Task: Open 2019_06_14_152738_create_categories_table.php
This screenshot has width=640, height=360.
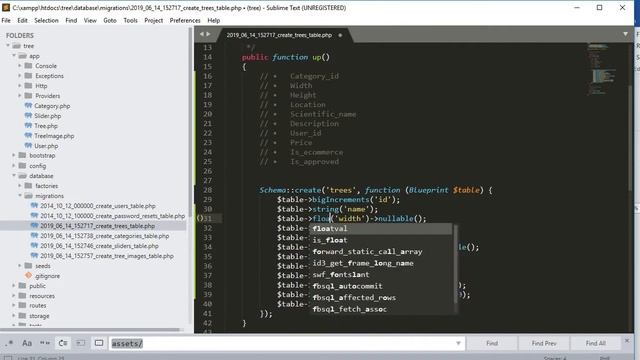Action: [104, 236]
